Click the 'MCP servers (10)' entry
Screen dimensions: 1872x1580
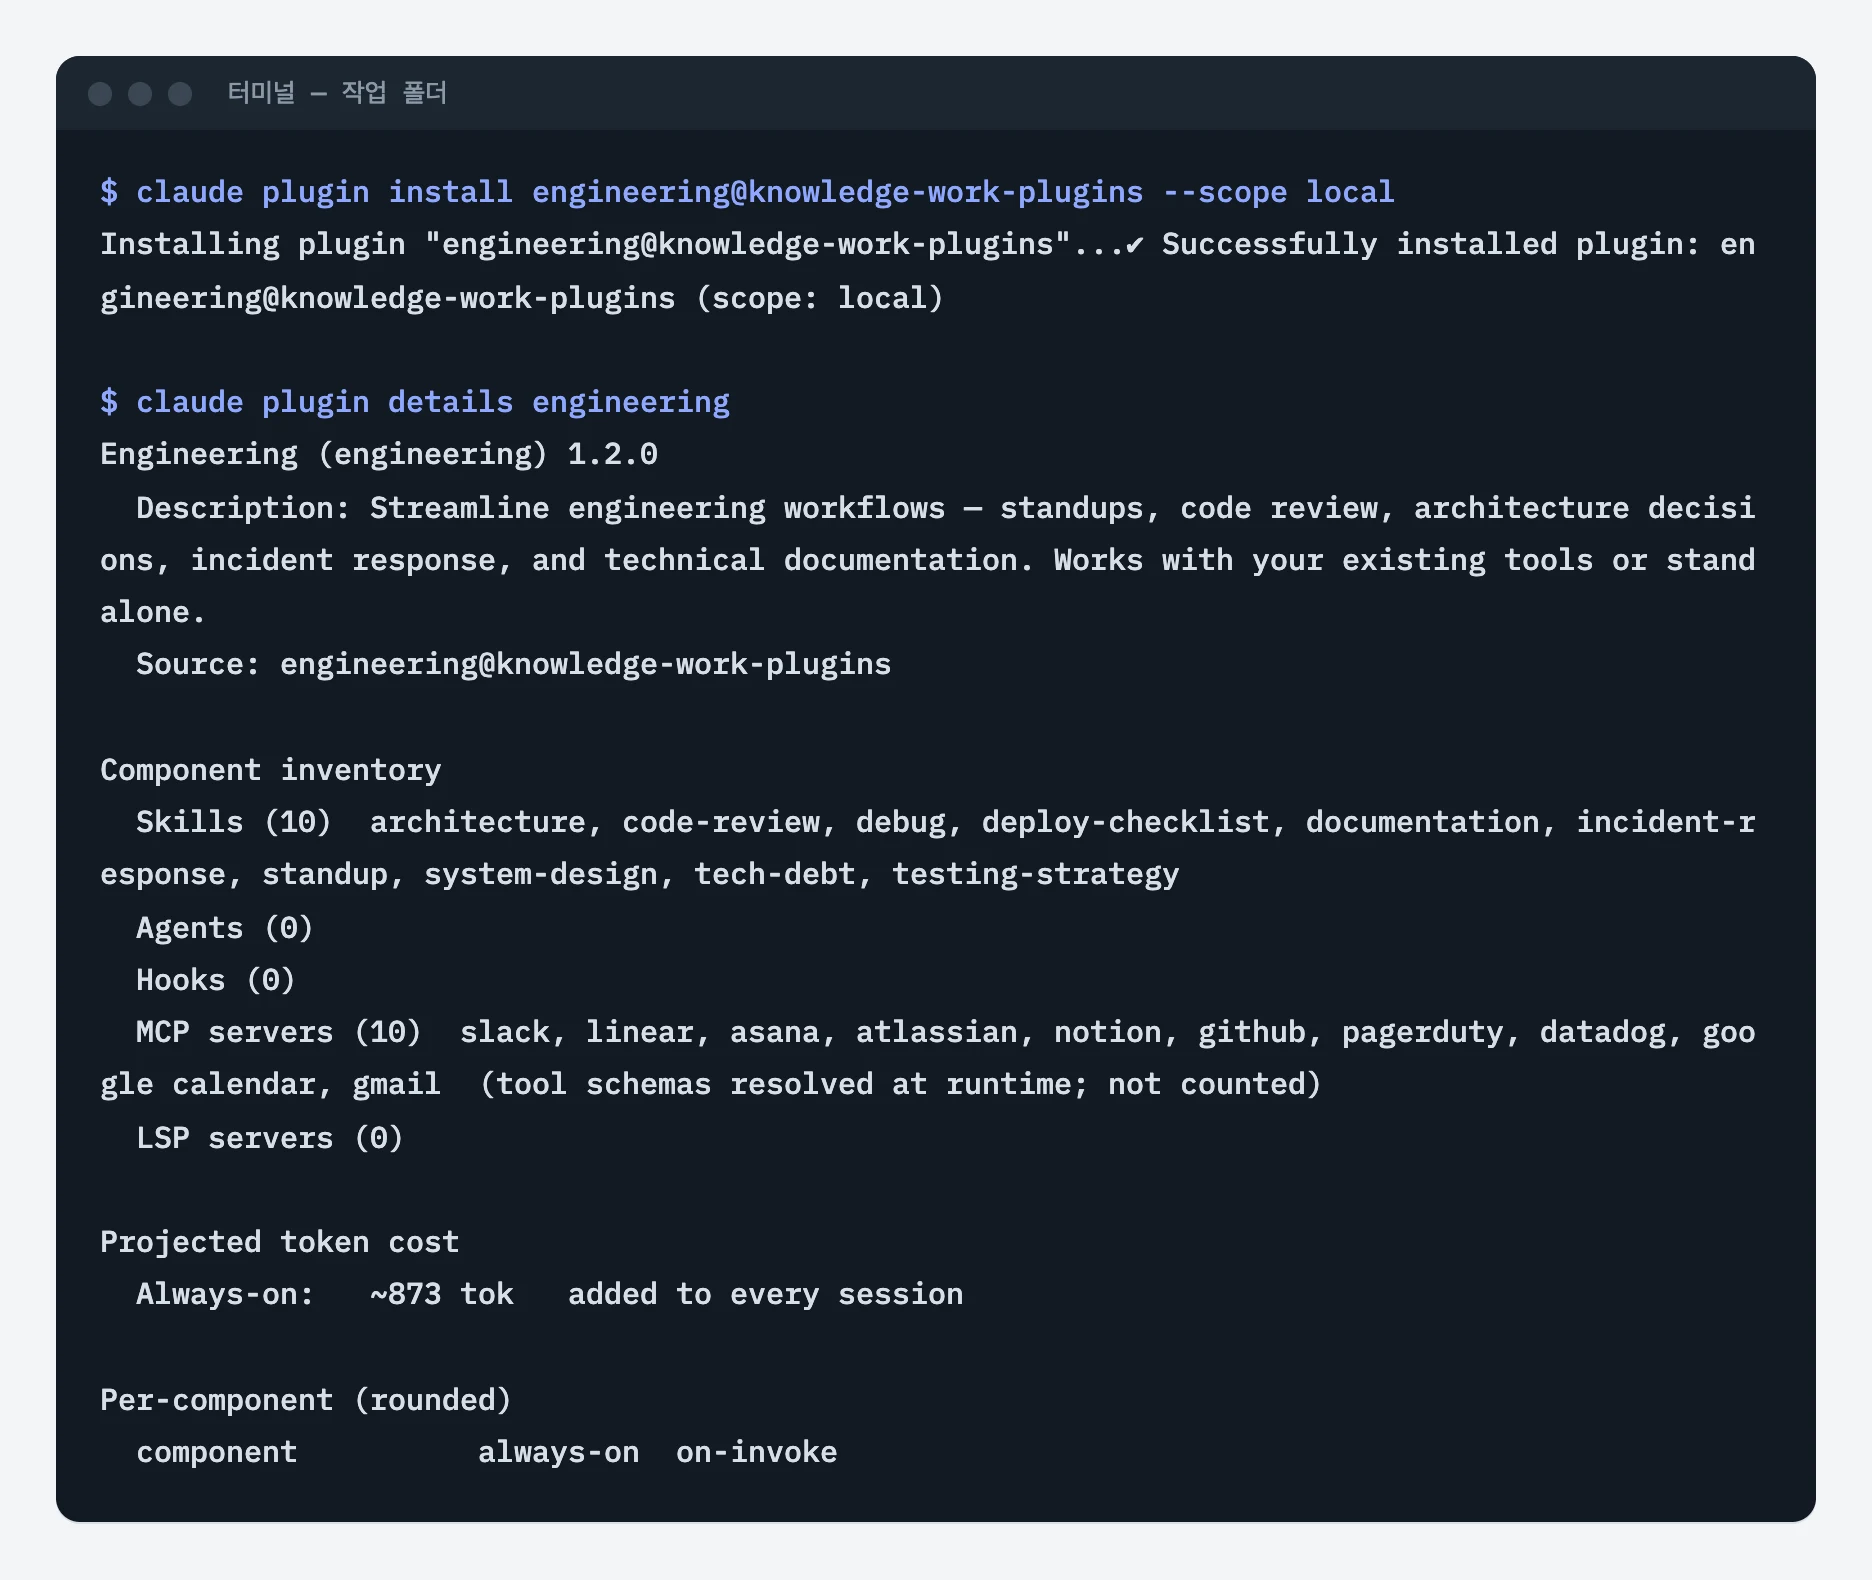pos(278,1032)
